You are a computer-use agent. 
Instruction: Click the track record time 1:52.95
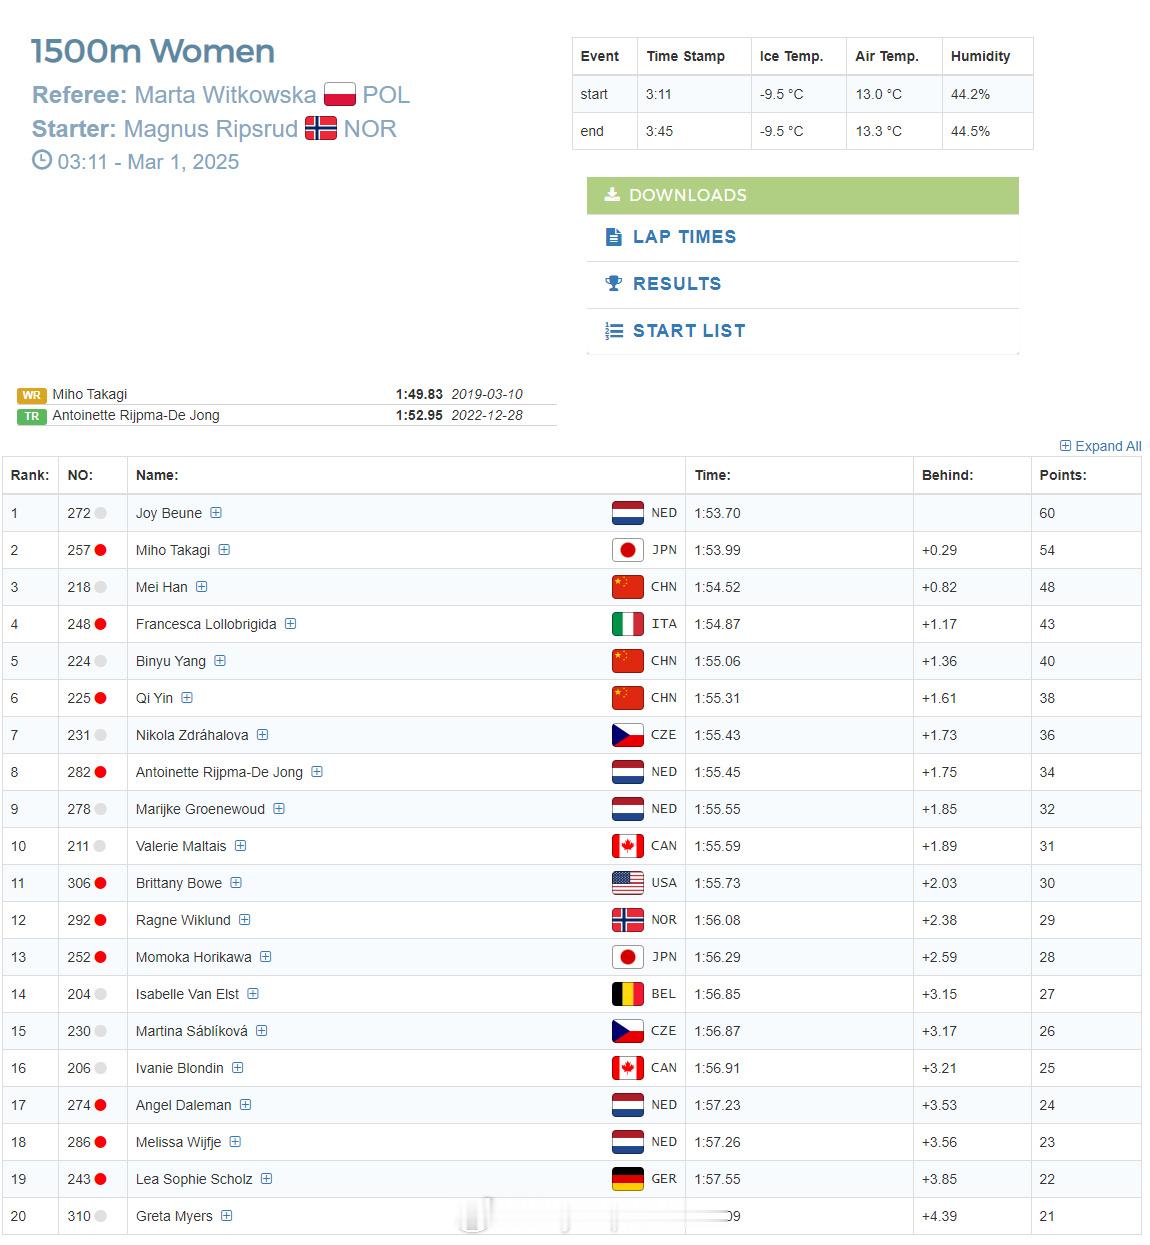pos(419,415)
